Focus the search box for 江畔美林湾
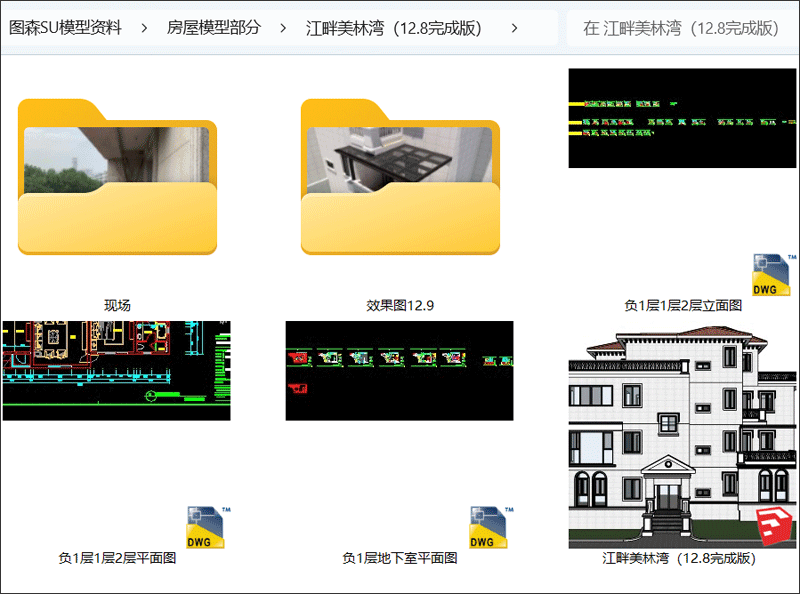Viewport: 800px width, 594px height. pos(680,28)
